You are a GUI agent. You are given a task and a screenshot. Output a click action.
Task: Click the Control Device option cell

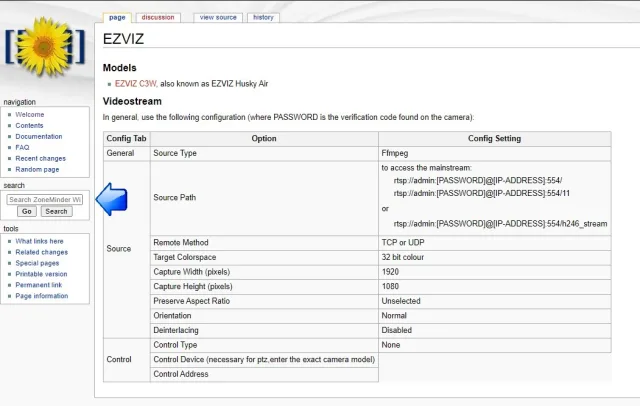point(264,360)
